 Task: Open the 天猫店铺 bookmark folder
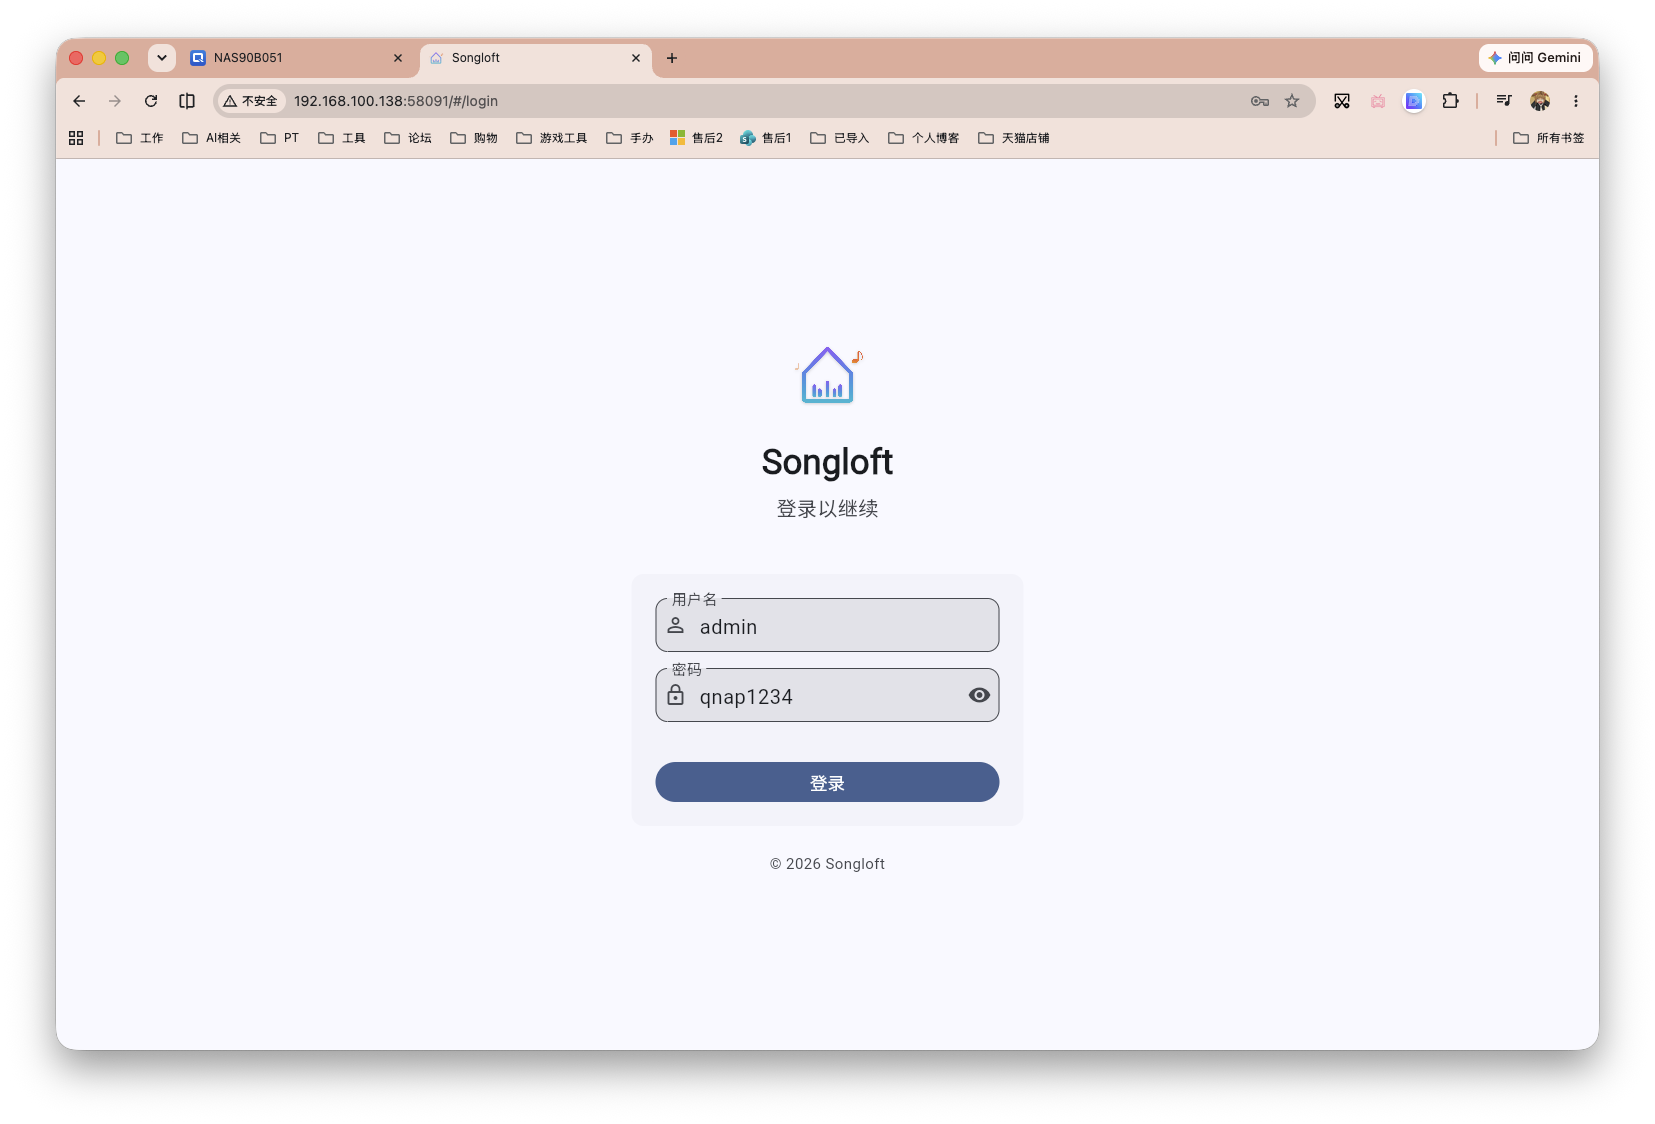[x=1014, y=138]
